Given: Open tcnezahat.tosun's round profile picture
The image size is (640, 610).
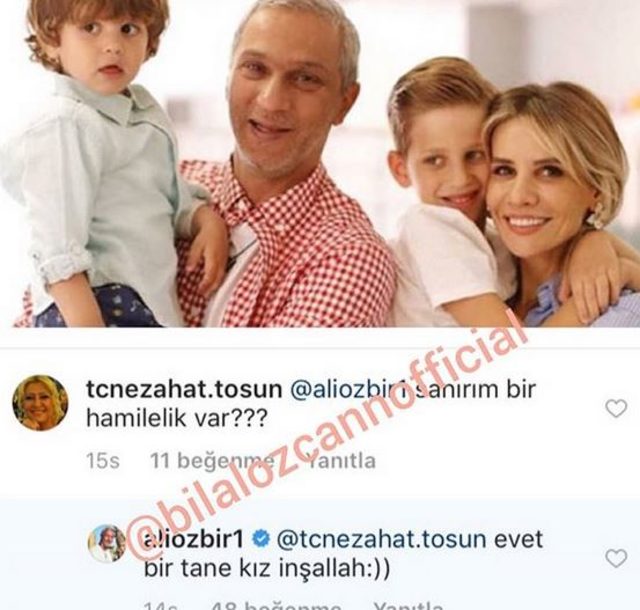Looking at the screenshot, I should coord(40,403).
